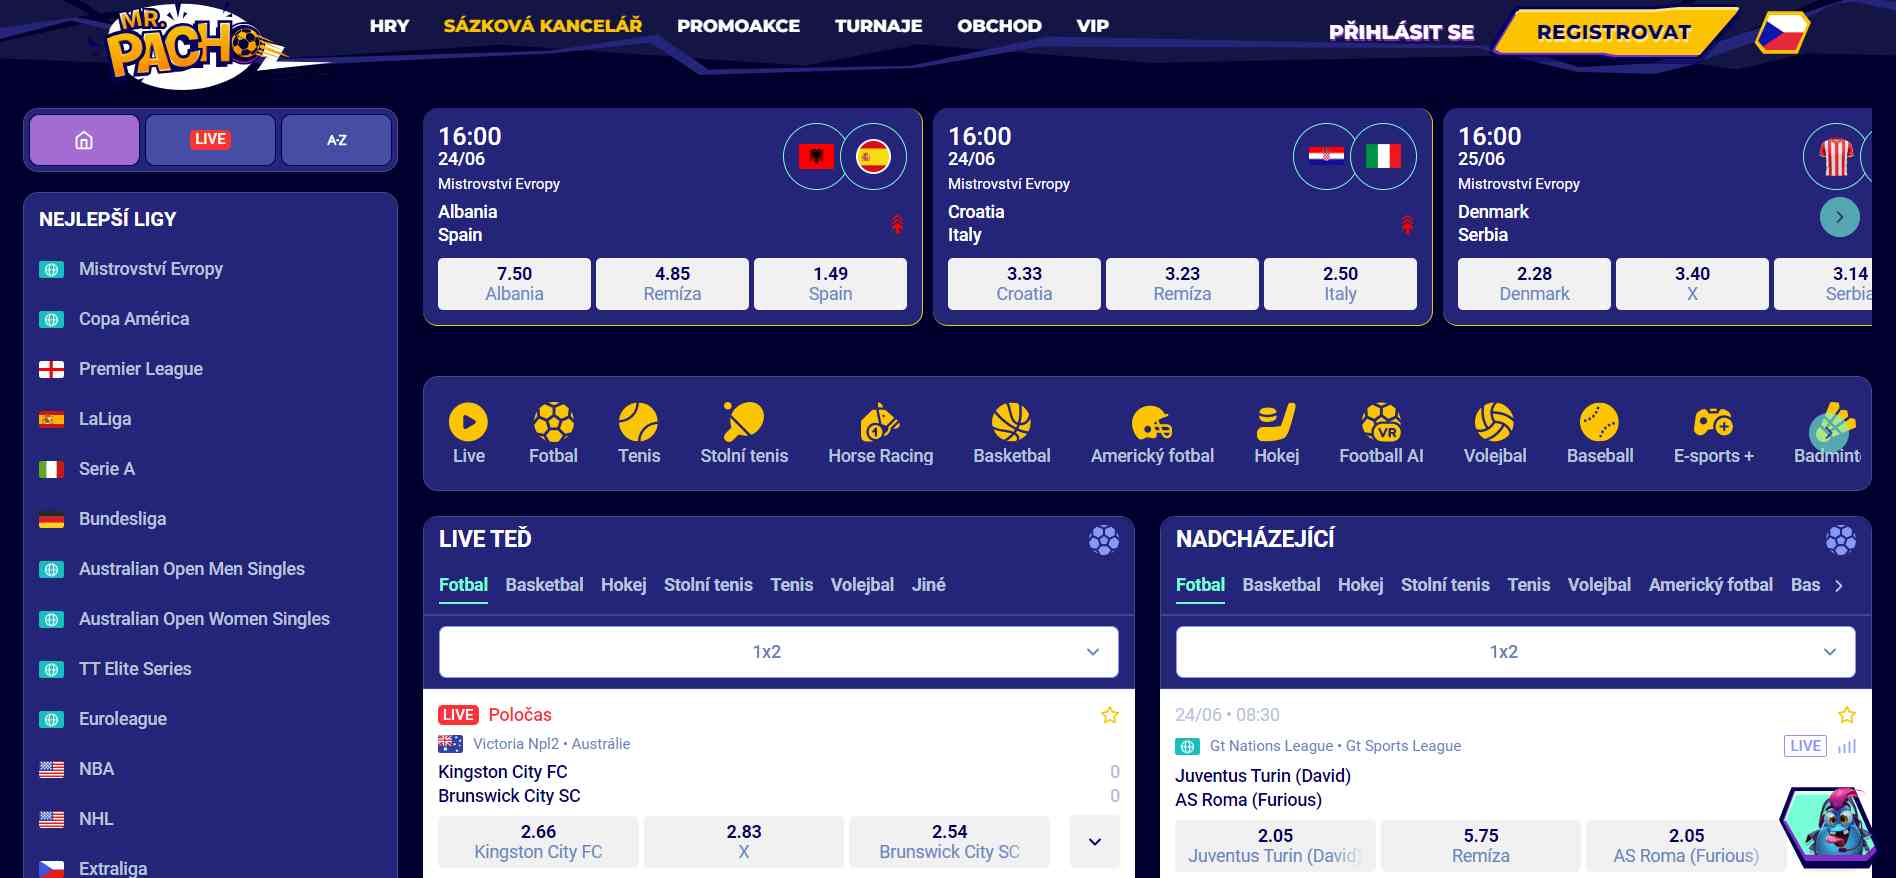
Task: Toggle the LIVE filter button in sidebar
Action: pyautogui.click(x=210, y=140)
